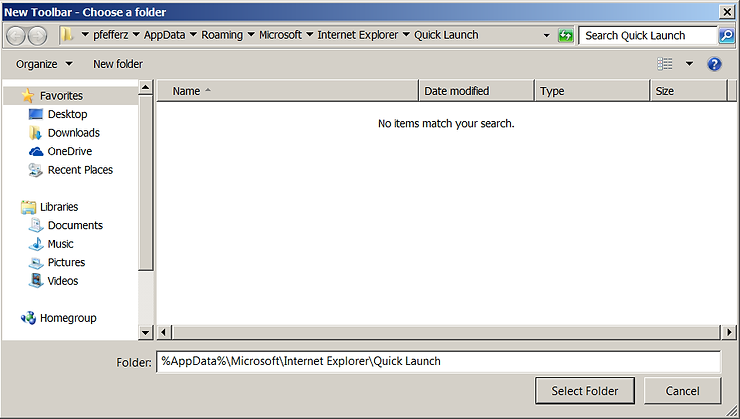The width and height of the screenshot is (740, 419).
Task: Open the view options dropdown arrow
Action: [x=689, y=64]
